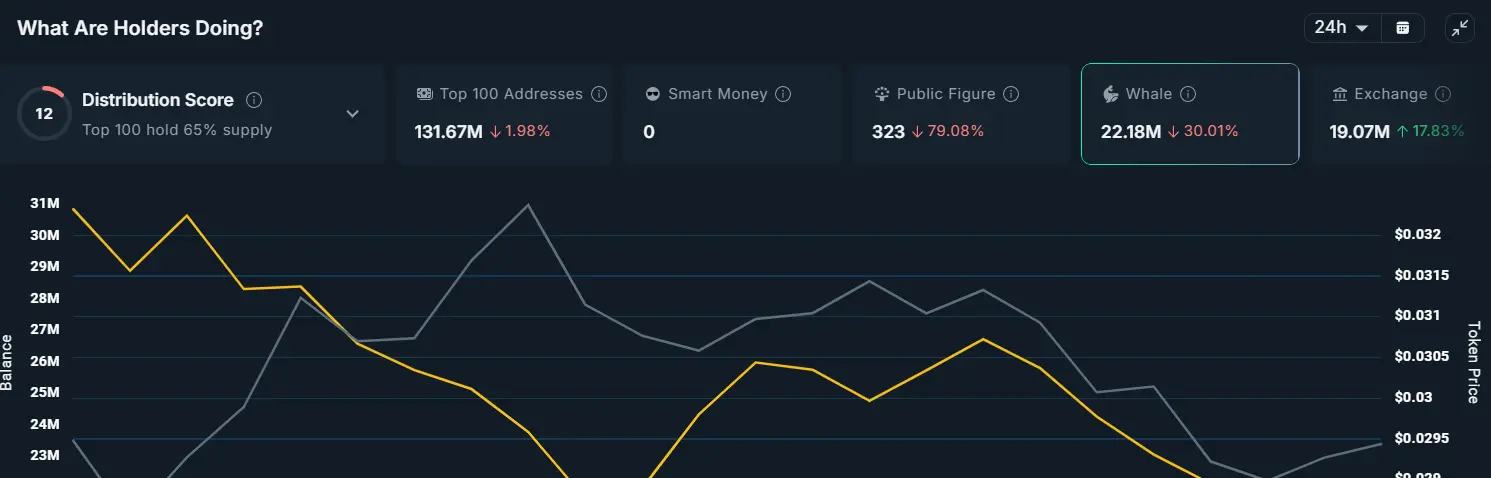Collapse the holders panel view

point(1461,28)
